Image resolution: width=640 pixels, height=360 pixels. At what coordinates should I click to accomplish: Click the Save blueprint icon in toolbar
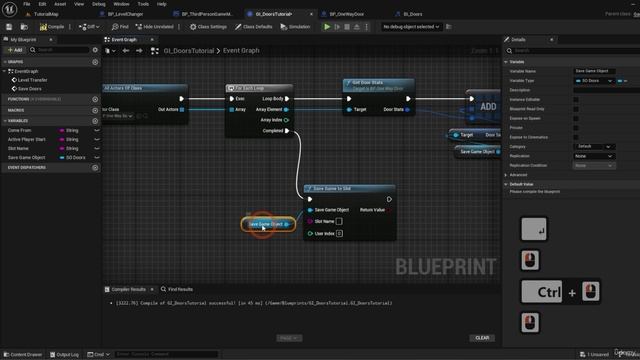(x=9, y=27)
